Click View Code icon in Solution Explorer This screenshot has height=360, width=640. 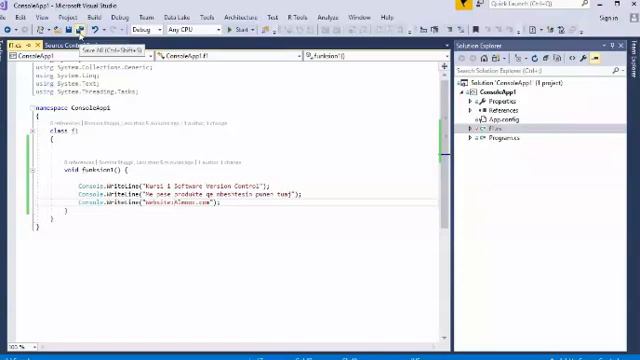(x=572, y=58)
